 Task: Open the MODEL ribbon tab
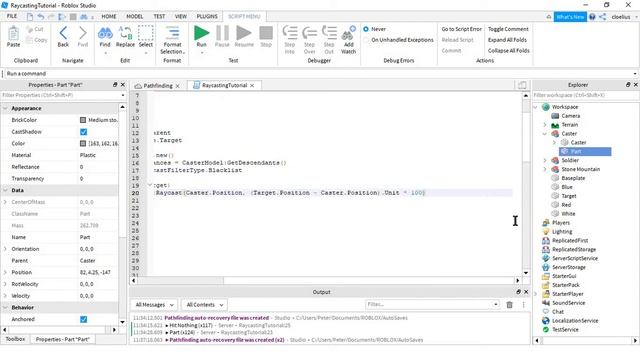134,16
